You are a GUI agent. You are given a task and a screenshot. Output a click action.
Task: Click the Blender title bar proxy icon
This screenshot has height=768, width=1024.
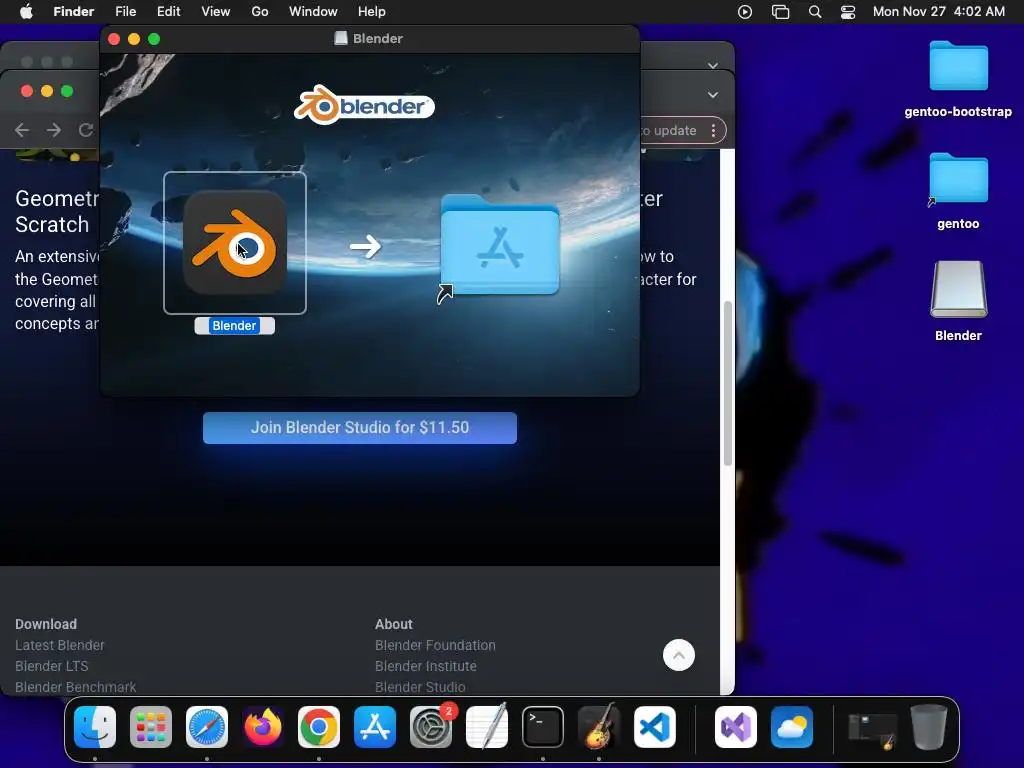tap(340, 39)
